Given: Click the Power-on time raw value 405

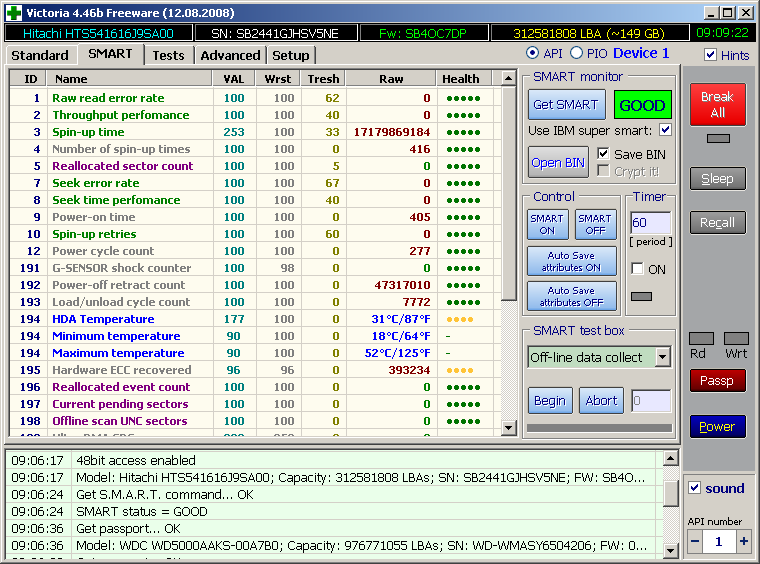Looking at the screenshot, I should point(420,217).
